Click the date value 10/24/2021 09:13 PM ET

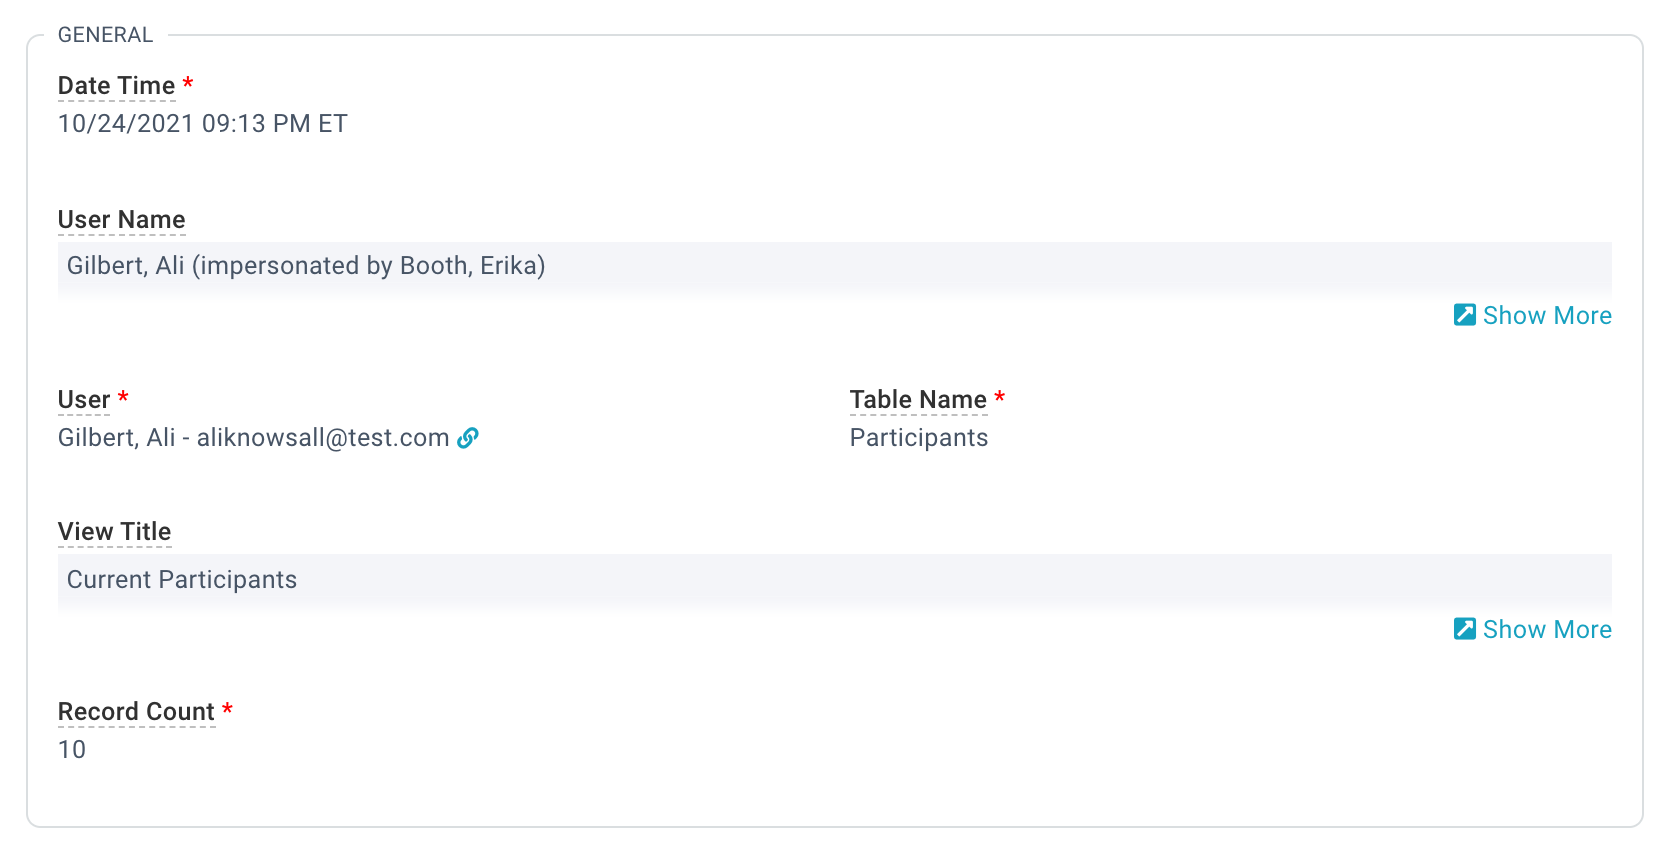[x=203, y=124]
